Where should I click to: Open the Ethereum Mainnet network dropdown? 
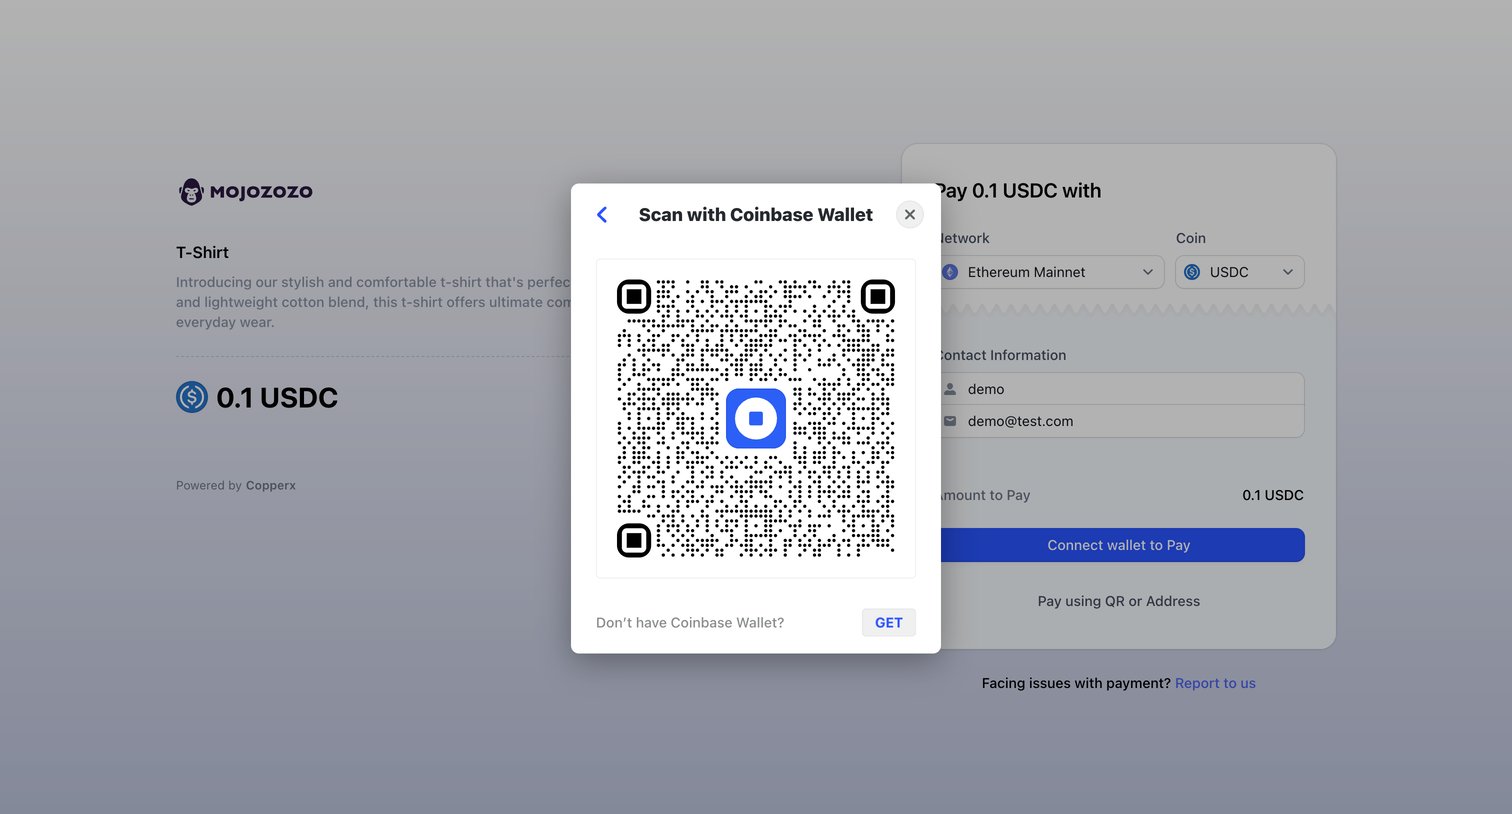pyautogui.click(x=1050, y=272)
